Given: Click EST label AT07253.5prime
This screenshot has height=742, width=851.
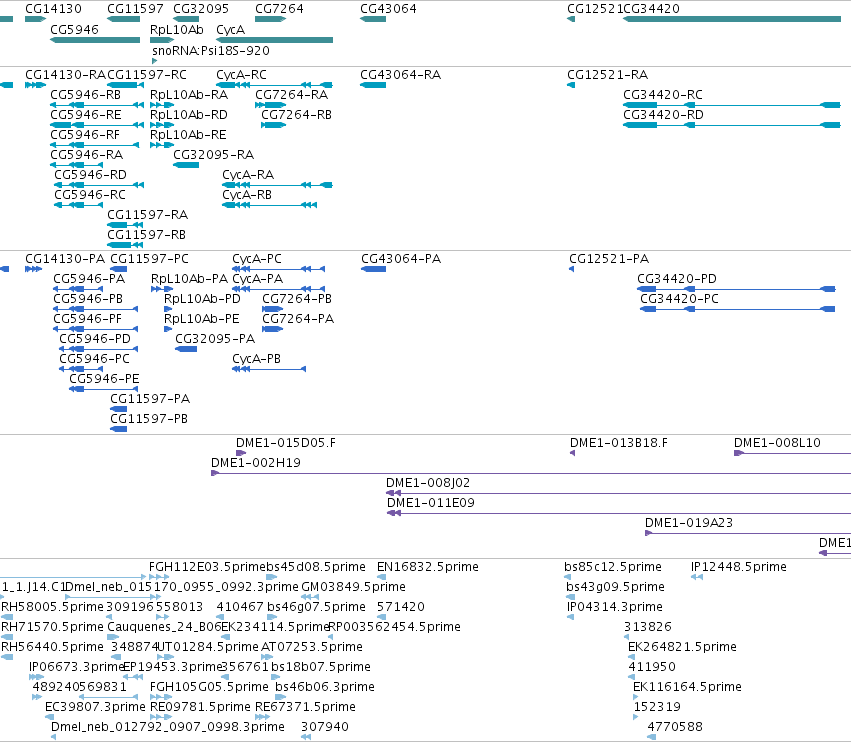Looking at the screenshot, I should tap(312, 647).
